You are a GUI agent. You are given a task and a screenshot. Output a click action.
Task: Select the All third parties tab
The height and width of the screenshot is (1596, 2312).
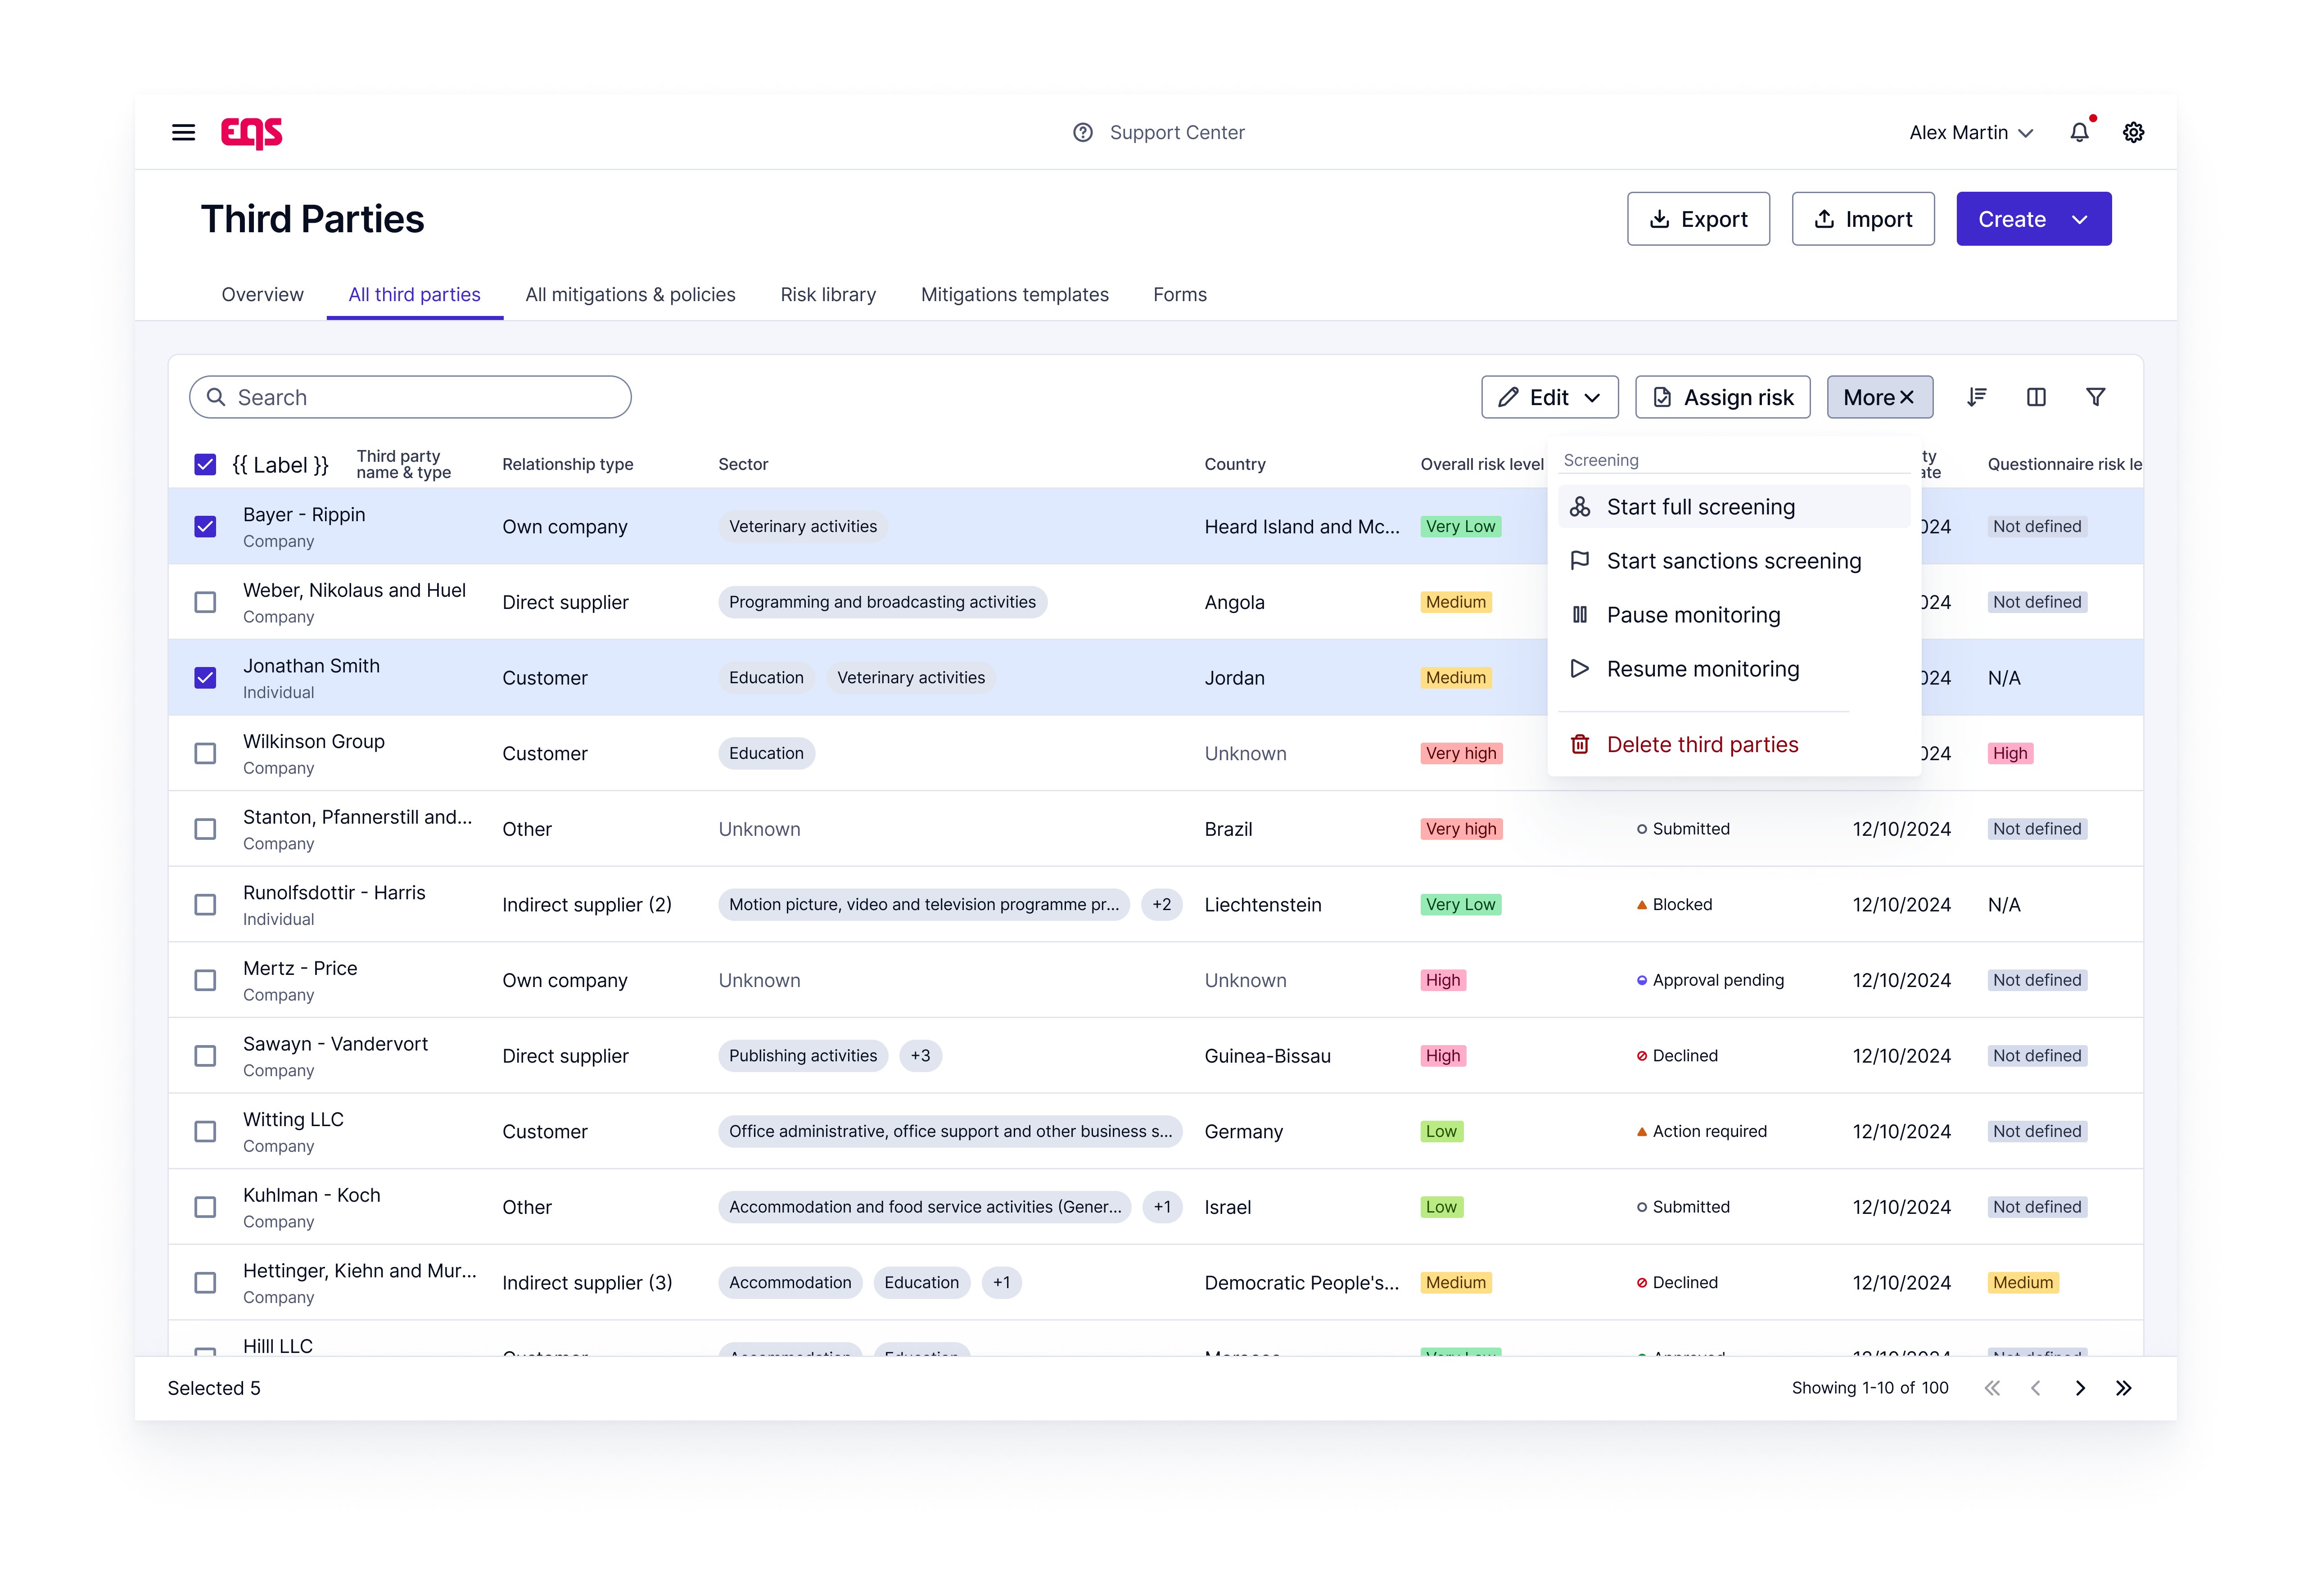414,294
